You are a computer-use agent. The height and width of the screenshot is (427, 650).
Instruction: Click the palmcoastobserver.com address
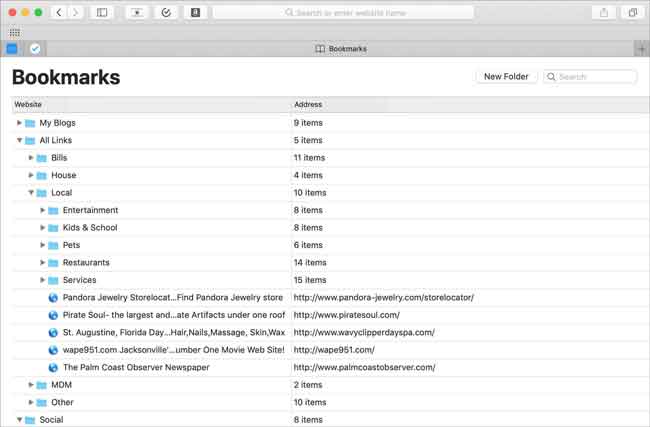[x=364, y=367]
